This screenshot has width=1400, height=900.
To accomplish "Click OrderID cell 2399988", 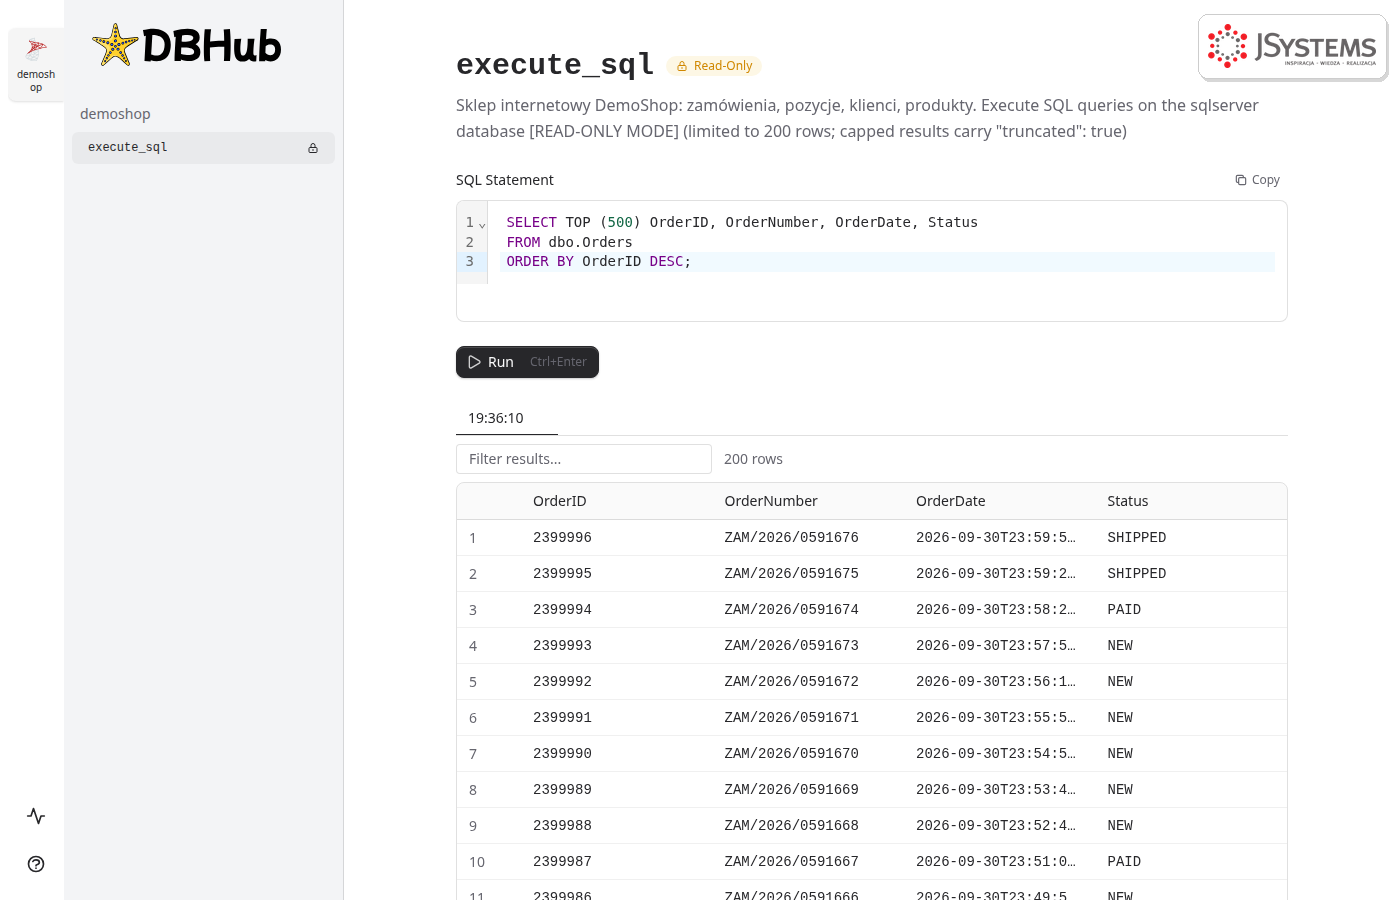I will click(562, 826).
